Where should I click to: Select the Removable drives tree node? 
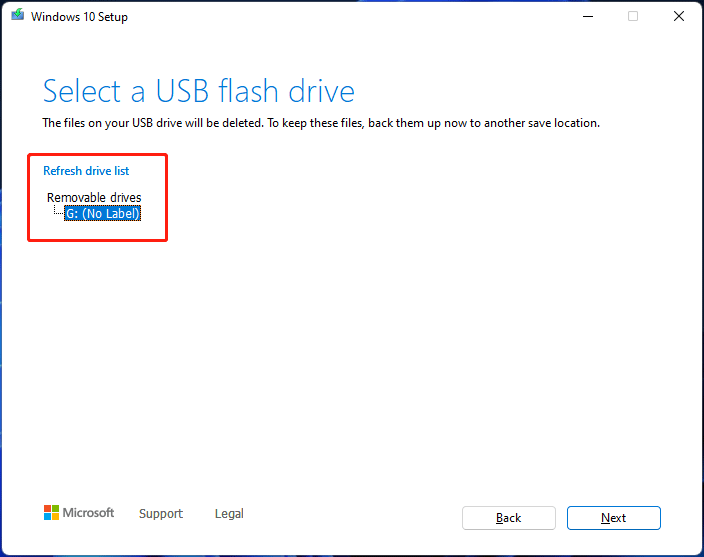click(94, 197)
